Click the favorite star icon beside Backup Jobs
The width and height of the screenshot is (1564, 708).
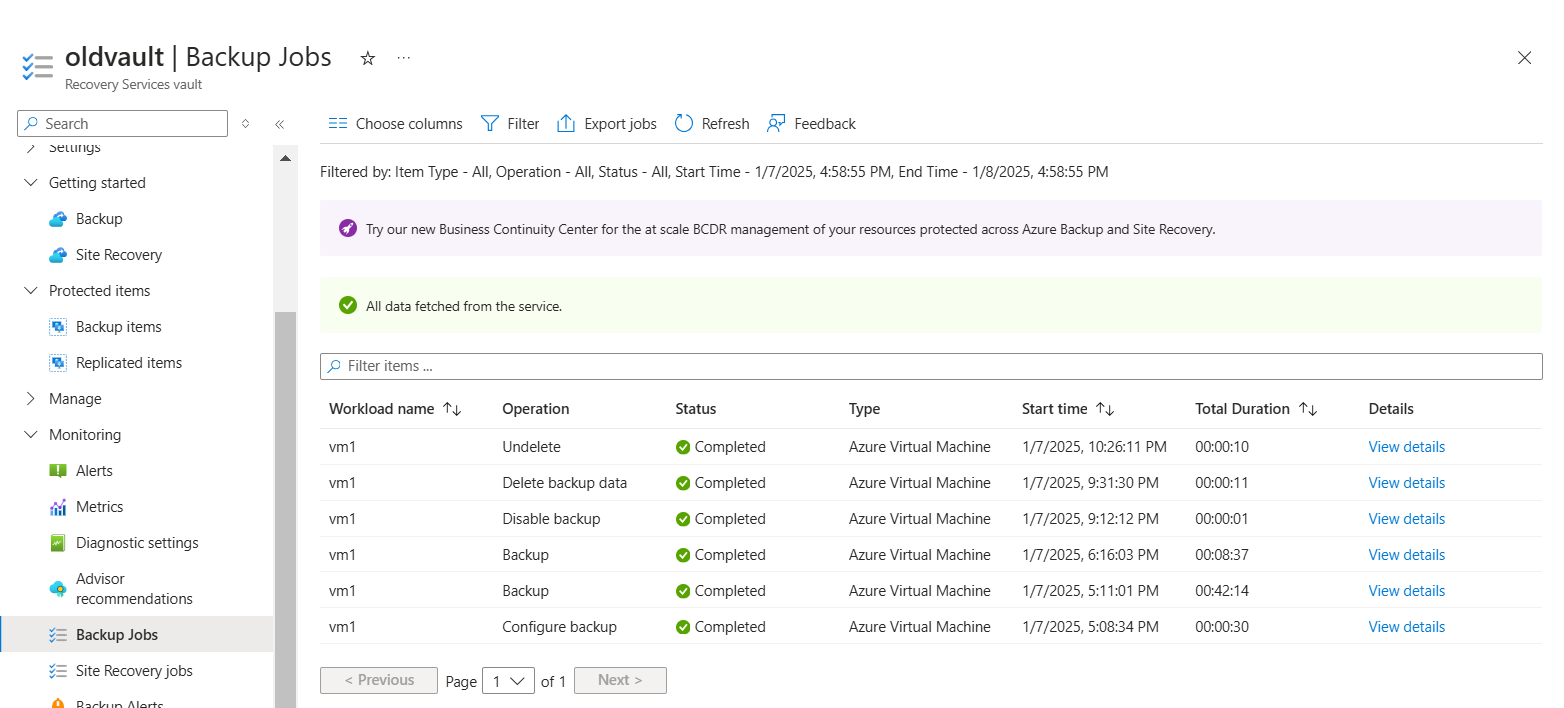click(x=368, y=58)
